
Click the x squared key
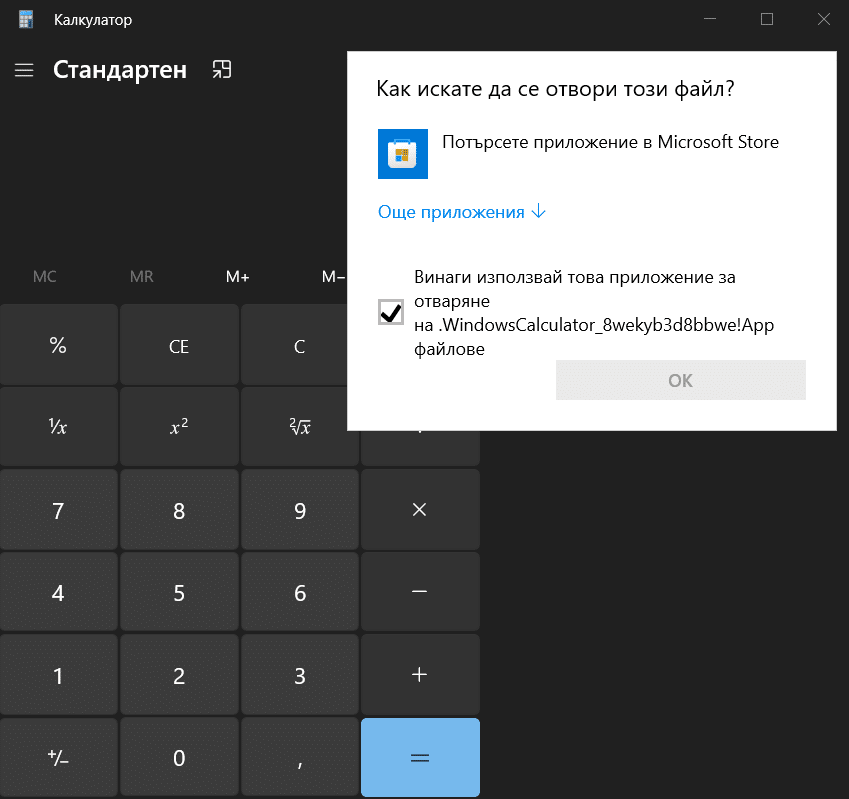pyautogui.click(x=179, y=427)
